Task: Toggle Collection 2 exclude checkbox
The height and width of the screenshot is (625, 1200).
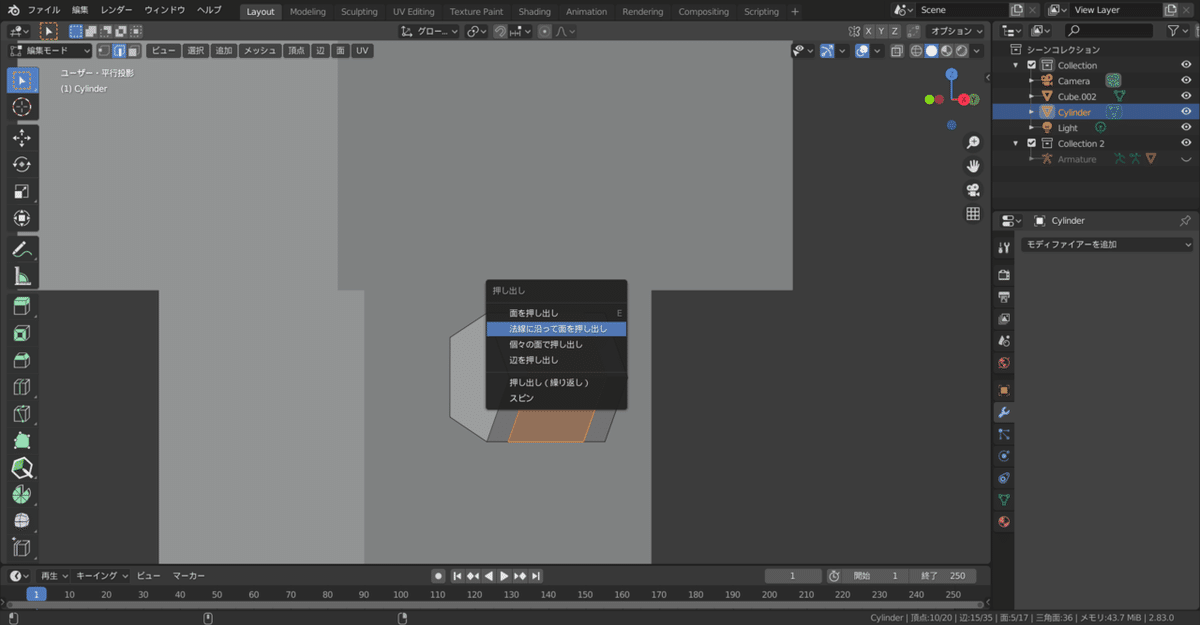Action: [1031, 143]
